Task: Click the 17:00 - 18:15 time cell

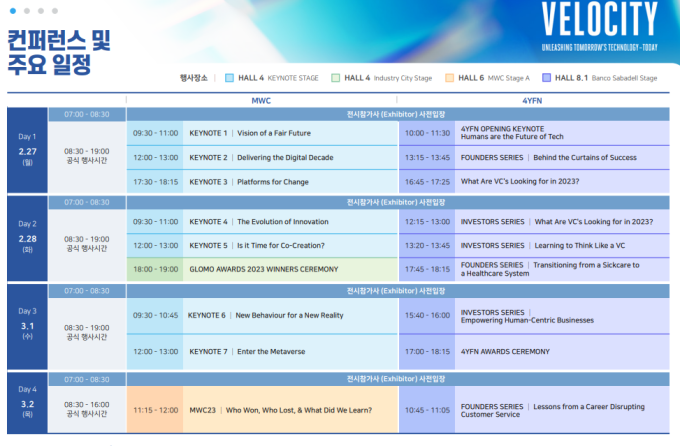Action: [x=427, y=352]
